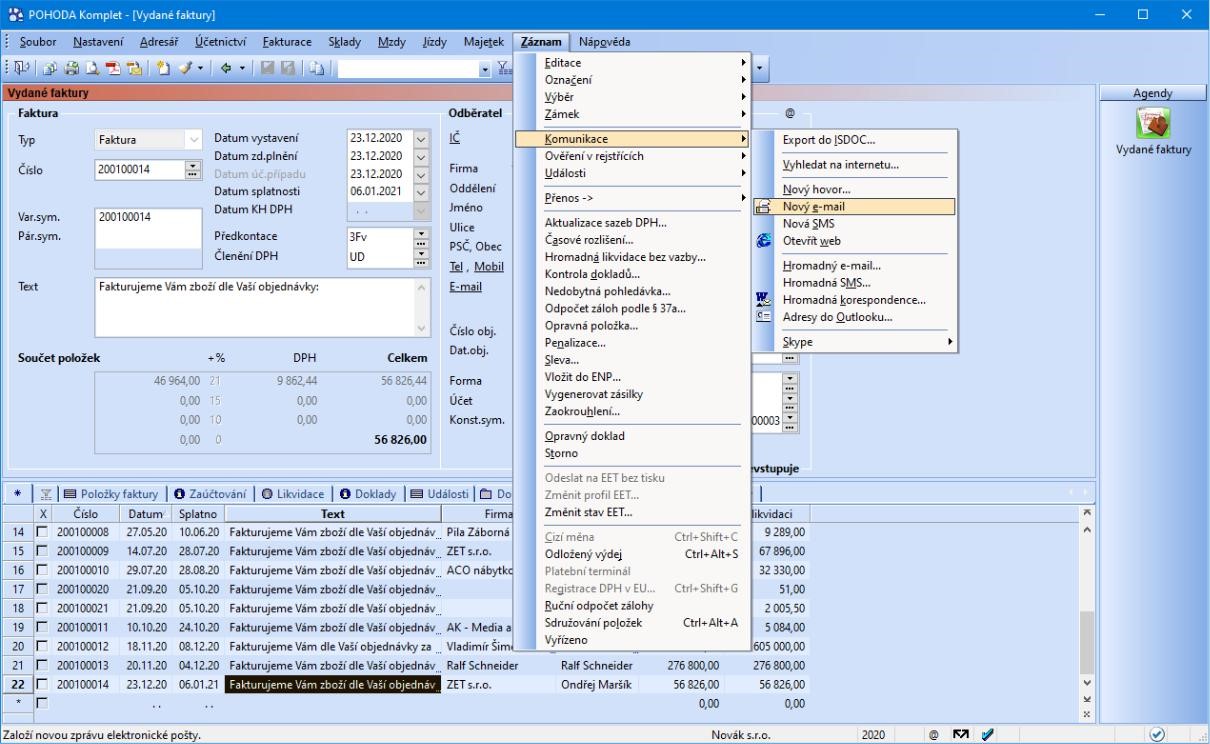The width and height of the screenshot is (1210, 744).
Task: Open the Typ Faktura dropdown
Action: 194,139
